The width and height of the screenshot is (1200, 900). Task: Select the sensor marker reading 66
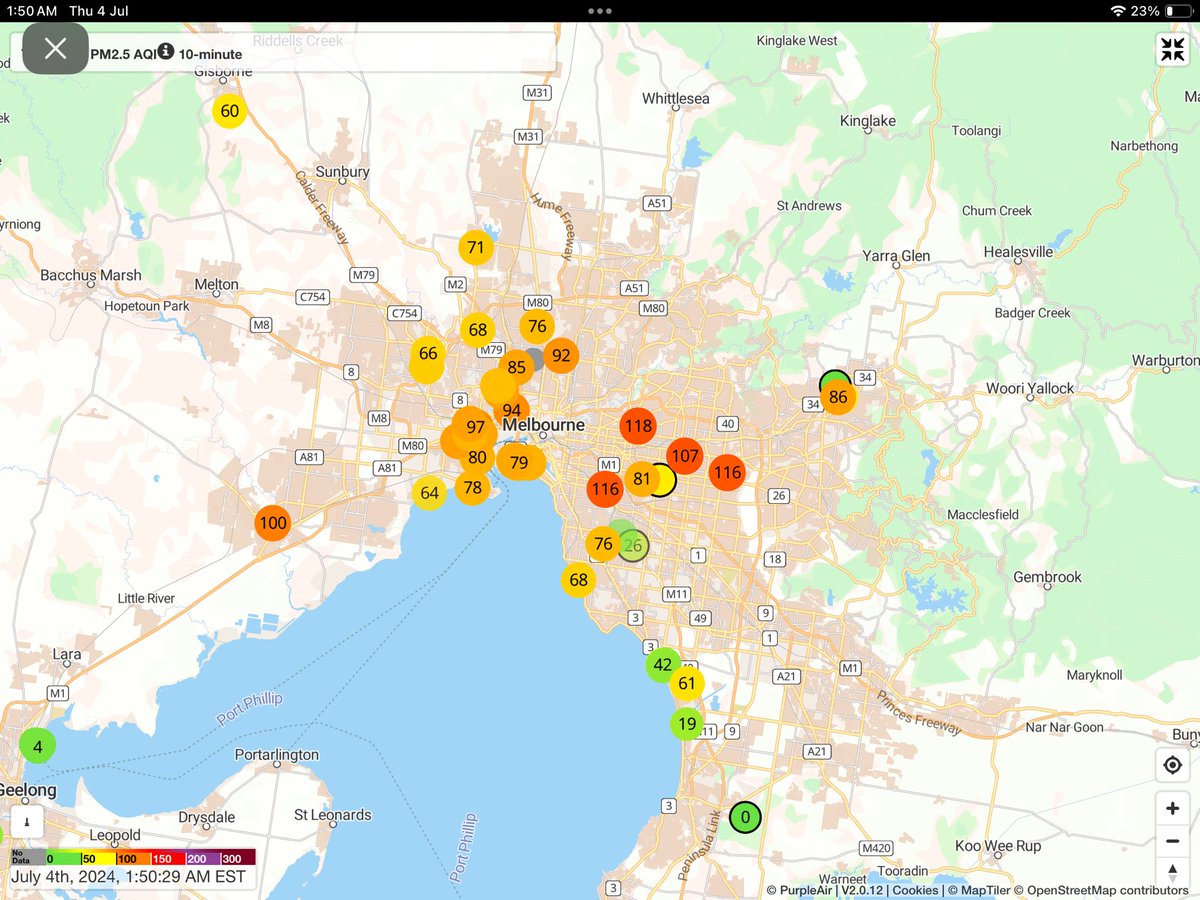click(428, 353)
